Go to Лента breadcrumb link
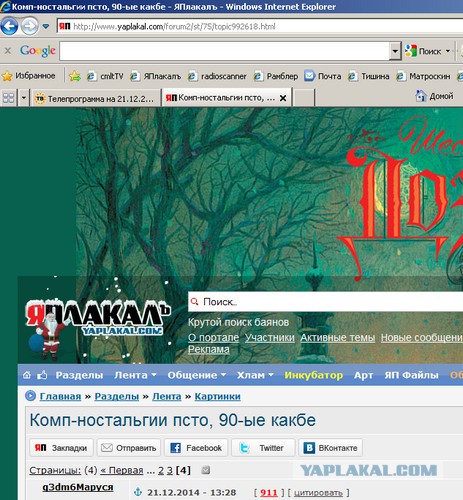Image resolution: width=463 pixels, height=500 pixels. point(167,396)
